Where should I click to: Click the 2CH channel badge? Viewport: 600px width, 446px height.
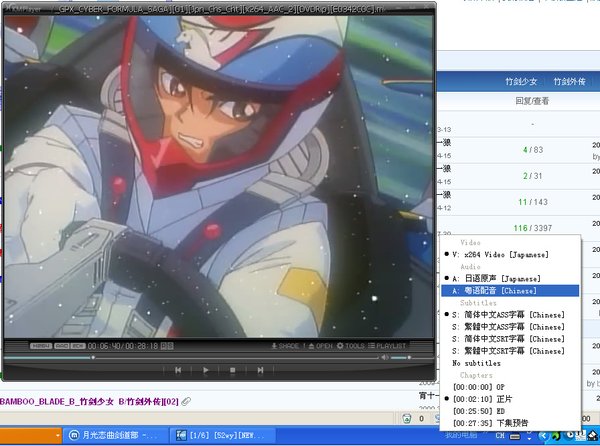tap(78, 346)
